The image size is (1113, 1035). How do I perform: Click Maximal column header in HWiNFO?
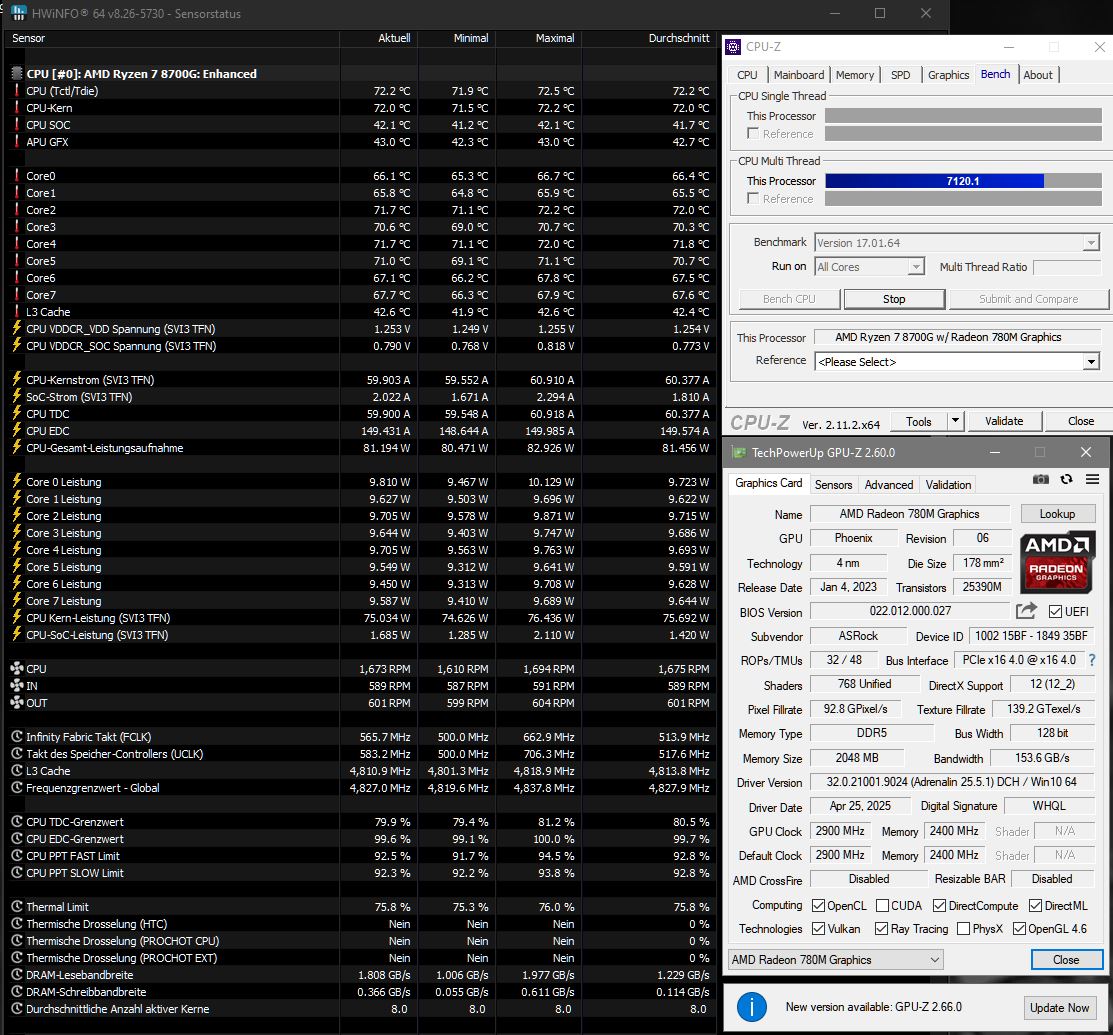(x=555, y=38)
